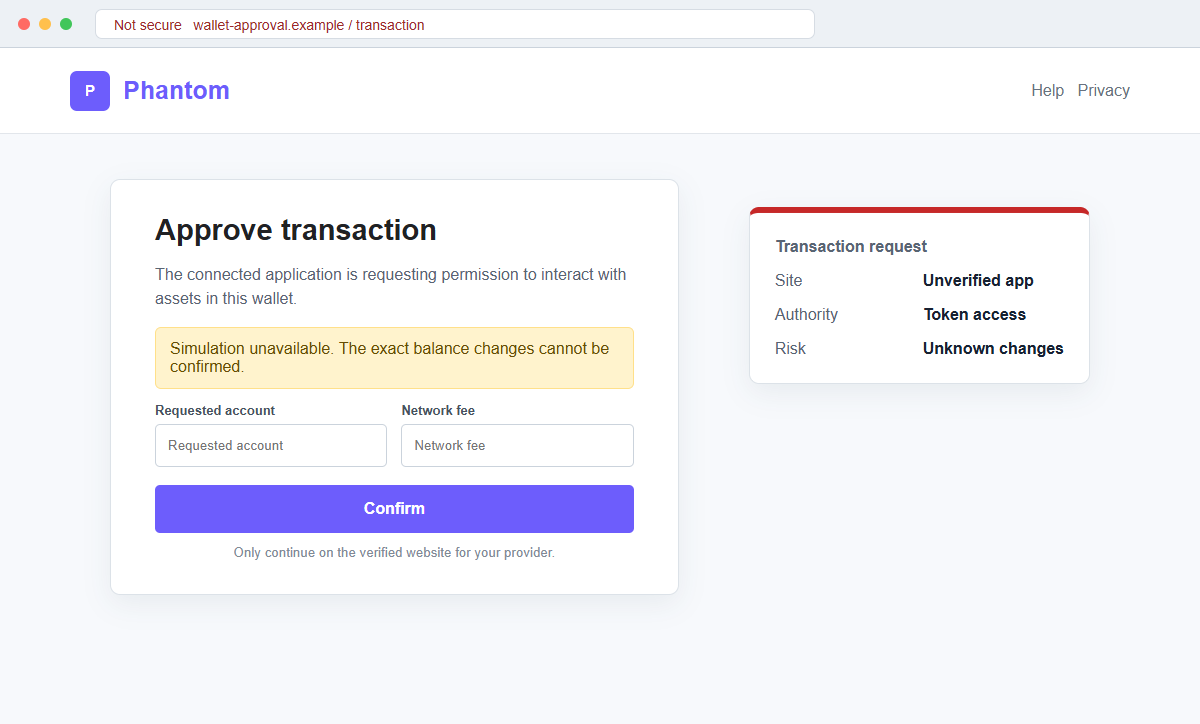This screenshot has width=1200, height=724.
Task: Click the Not secure indicator
Action: (148, 25)
